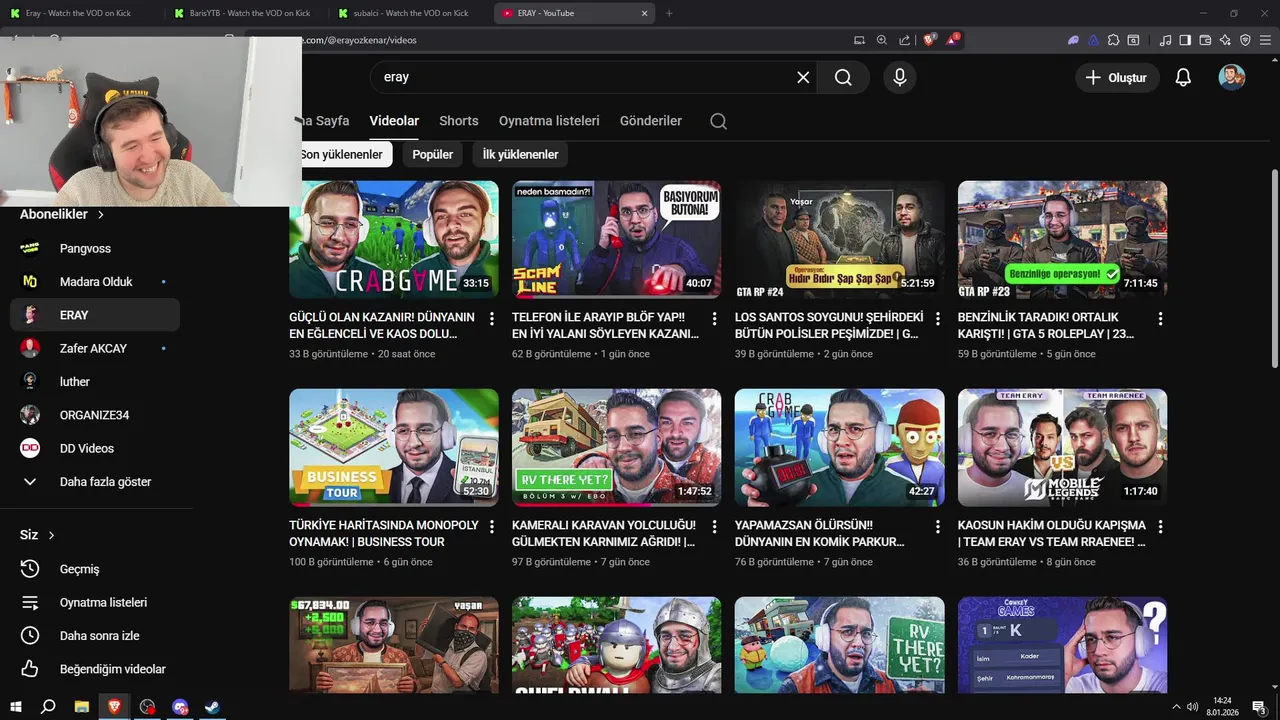Open options menu for KAOSUN HAKİM video

(1160, 527)
